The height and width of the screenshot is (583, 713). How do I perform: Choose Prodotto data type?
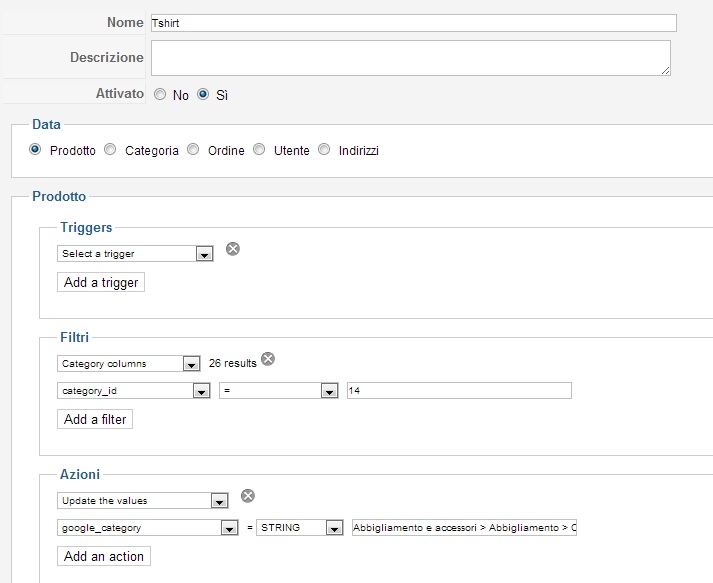(x=35, y=149)
